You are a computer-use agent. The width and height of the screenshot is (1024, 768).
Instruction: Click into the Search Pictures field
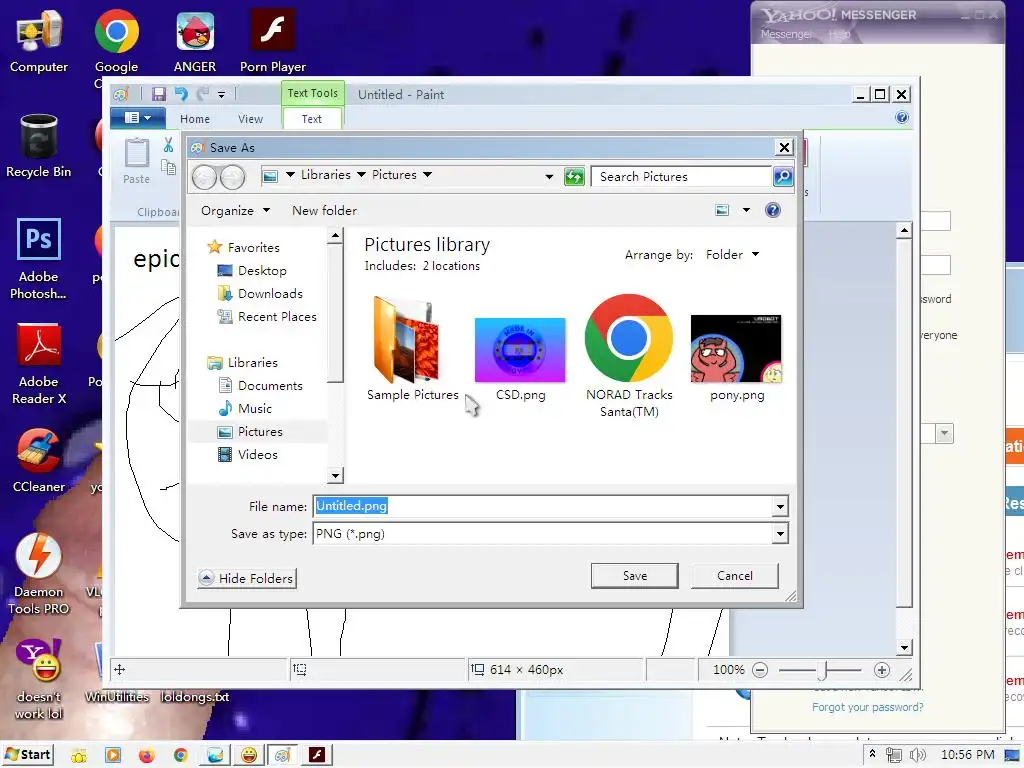coord(680,176)
